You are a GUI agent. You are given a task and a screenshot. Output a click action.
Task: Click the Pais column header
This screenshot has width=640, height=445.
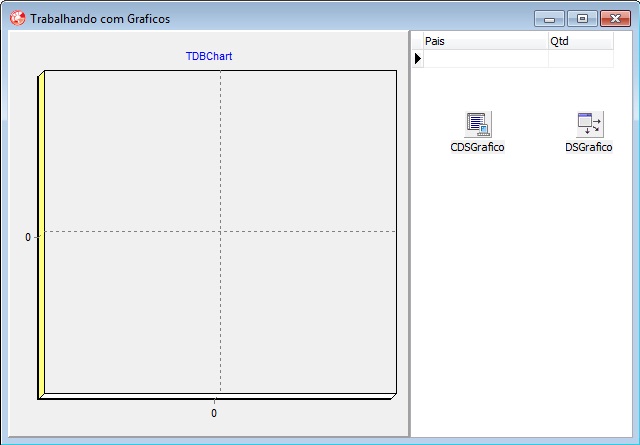tap(484, 41)
